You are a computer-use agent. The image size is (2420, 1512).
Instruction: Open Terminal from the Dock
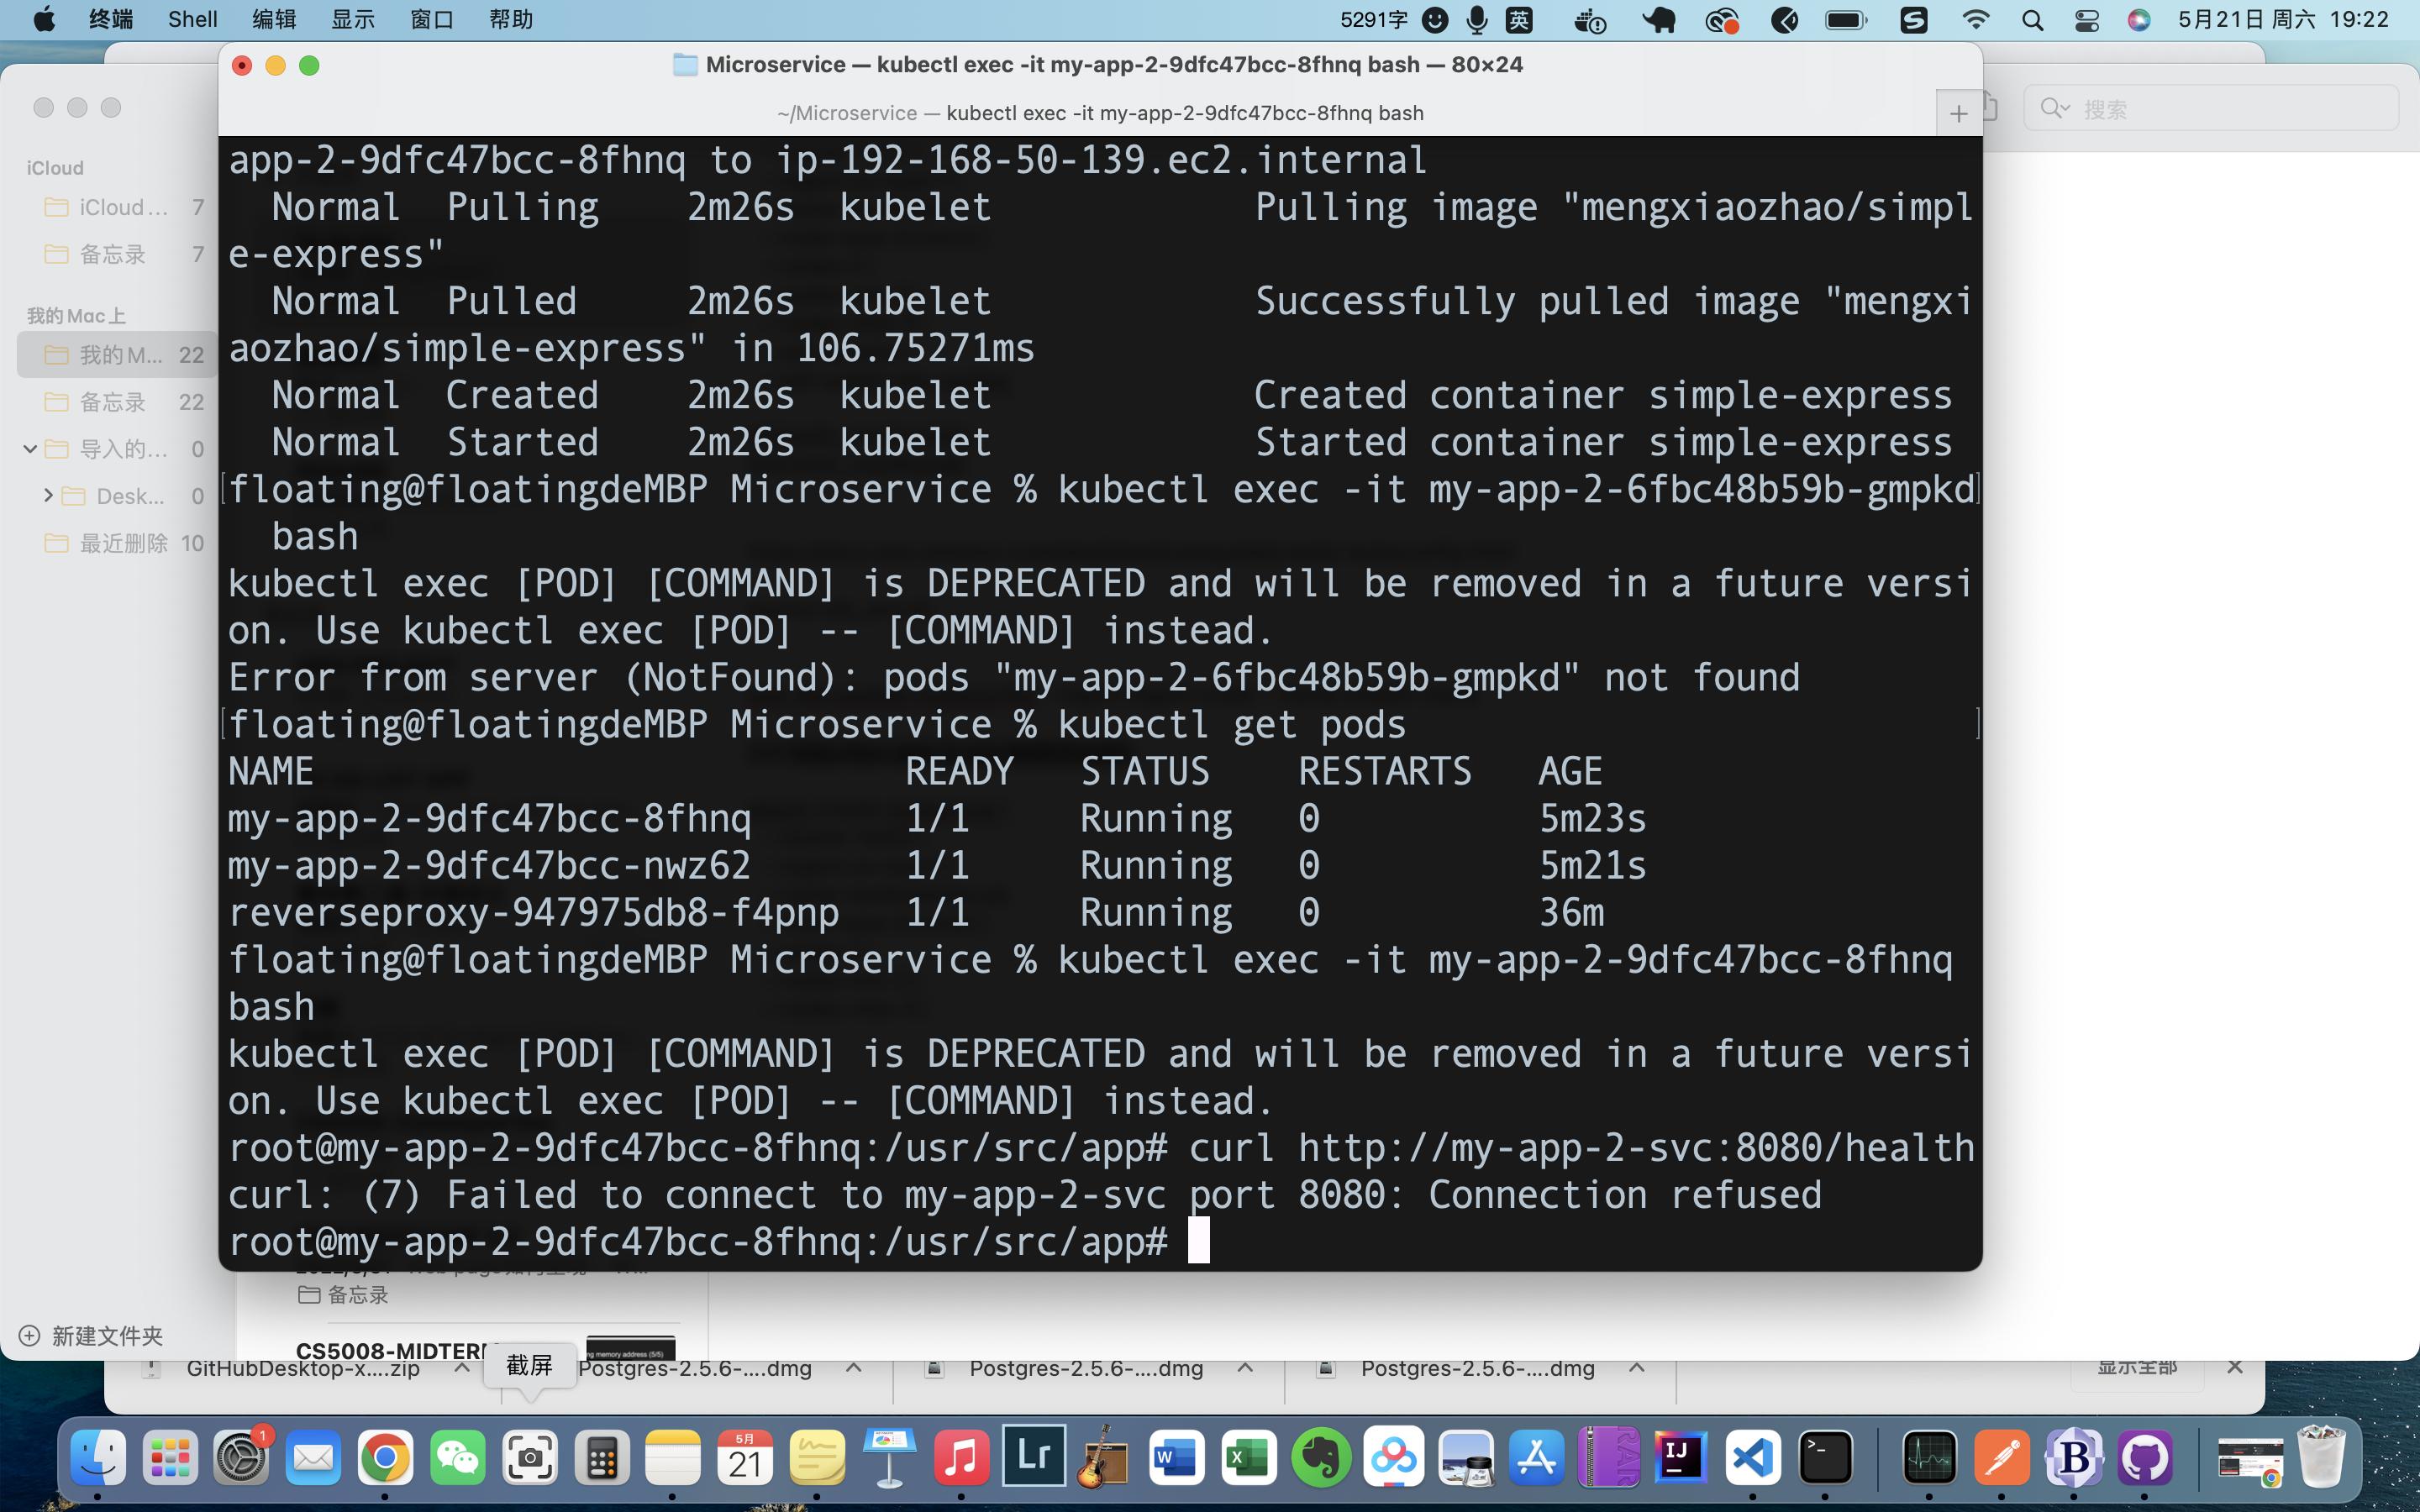click(x=1825, y=1458)
